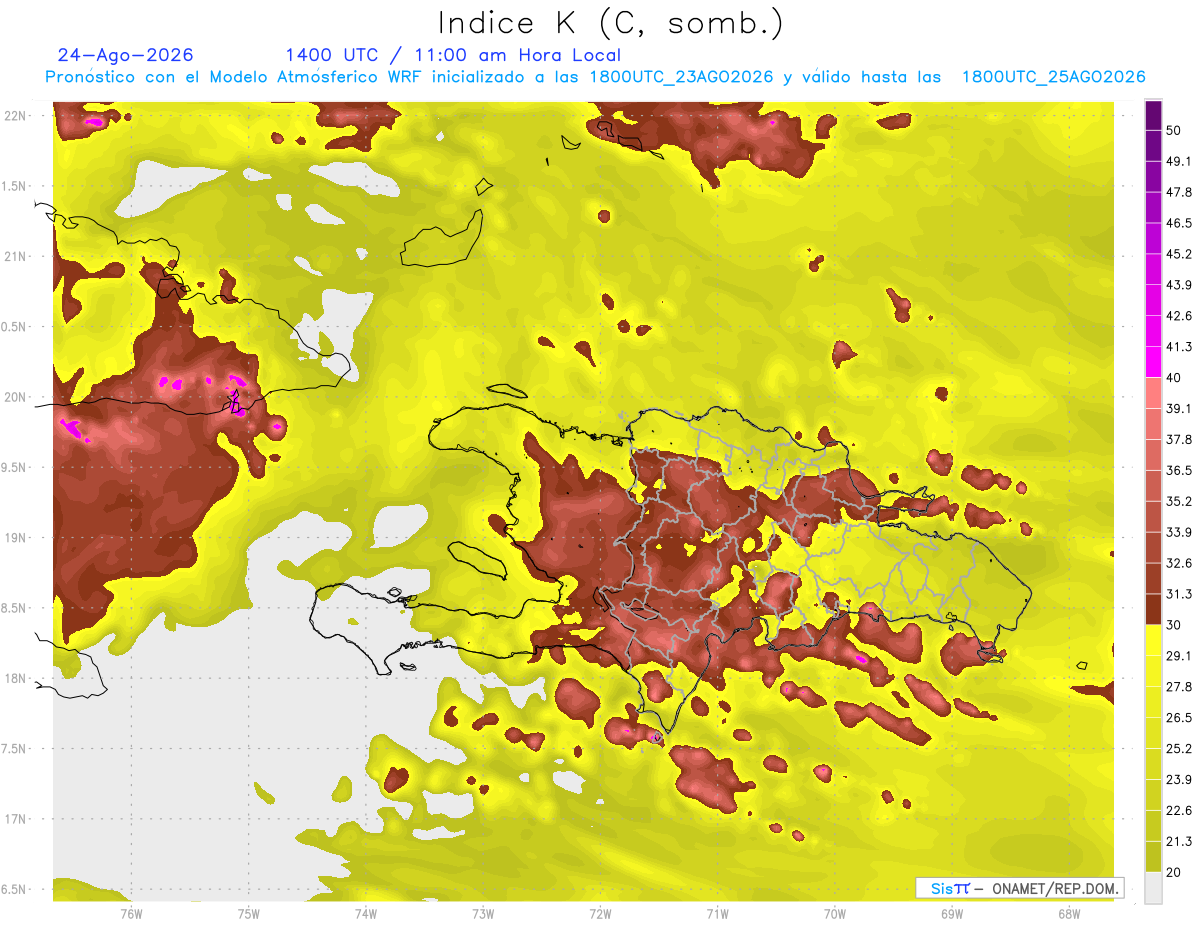Select the '37.8' color scale value
Image resolution: width=1200 pixels, height=927 pixels.
pos(1178,439)
